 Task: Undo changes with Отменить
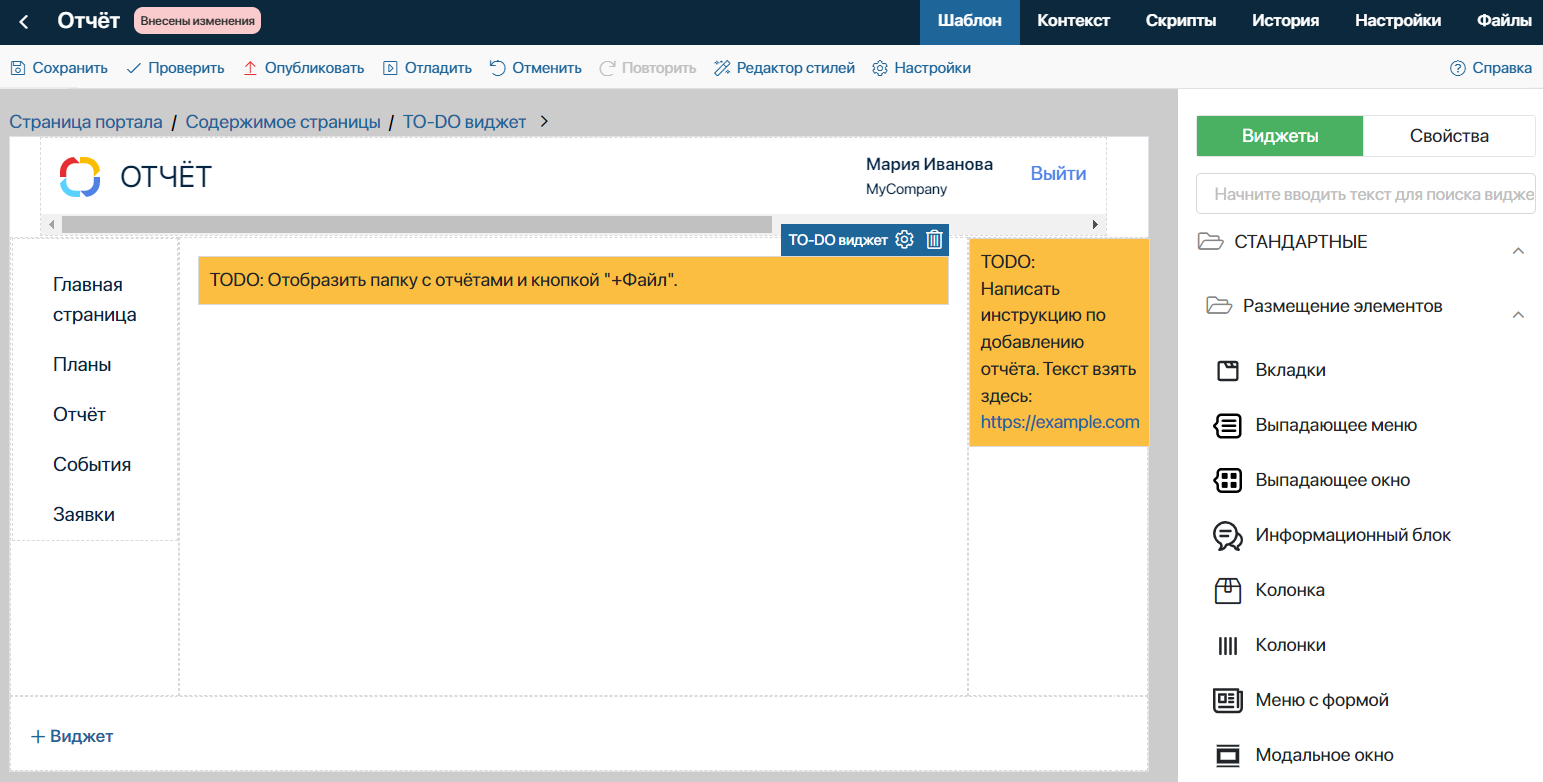[x=535, y=68]
